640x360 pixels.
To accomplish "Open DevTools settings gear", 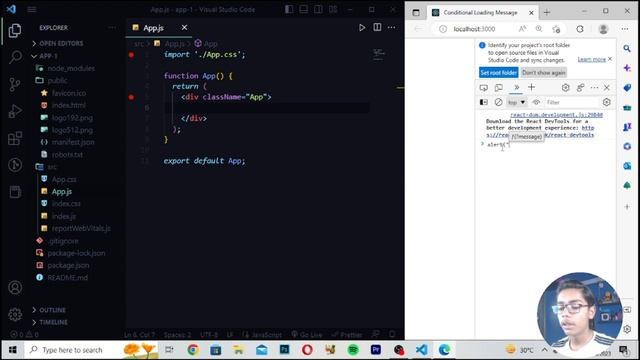I will coord(565,87).
